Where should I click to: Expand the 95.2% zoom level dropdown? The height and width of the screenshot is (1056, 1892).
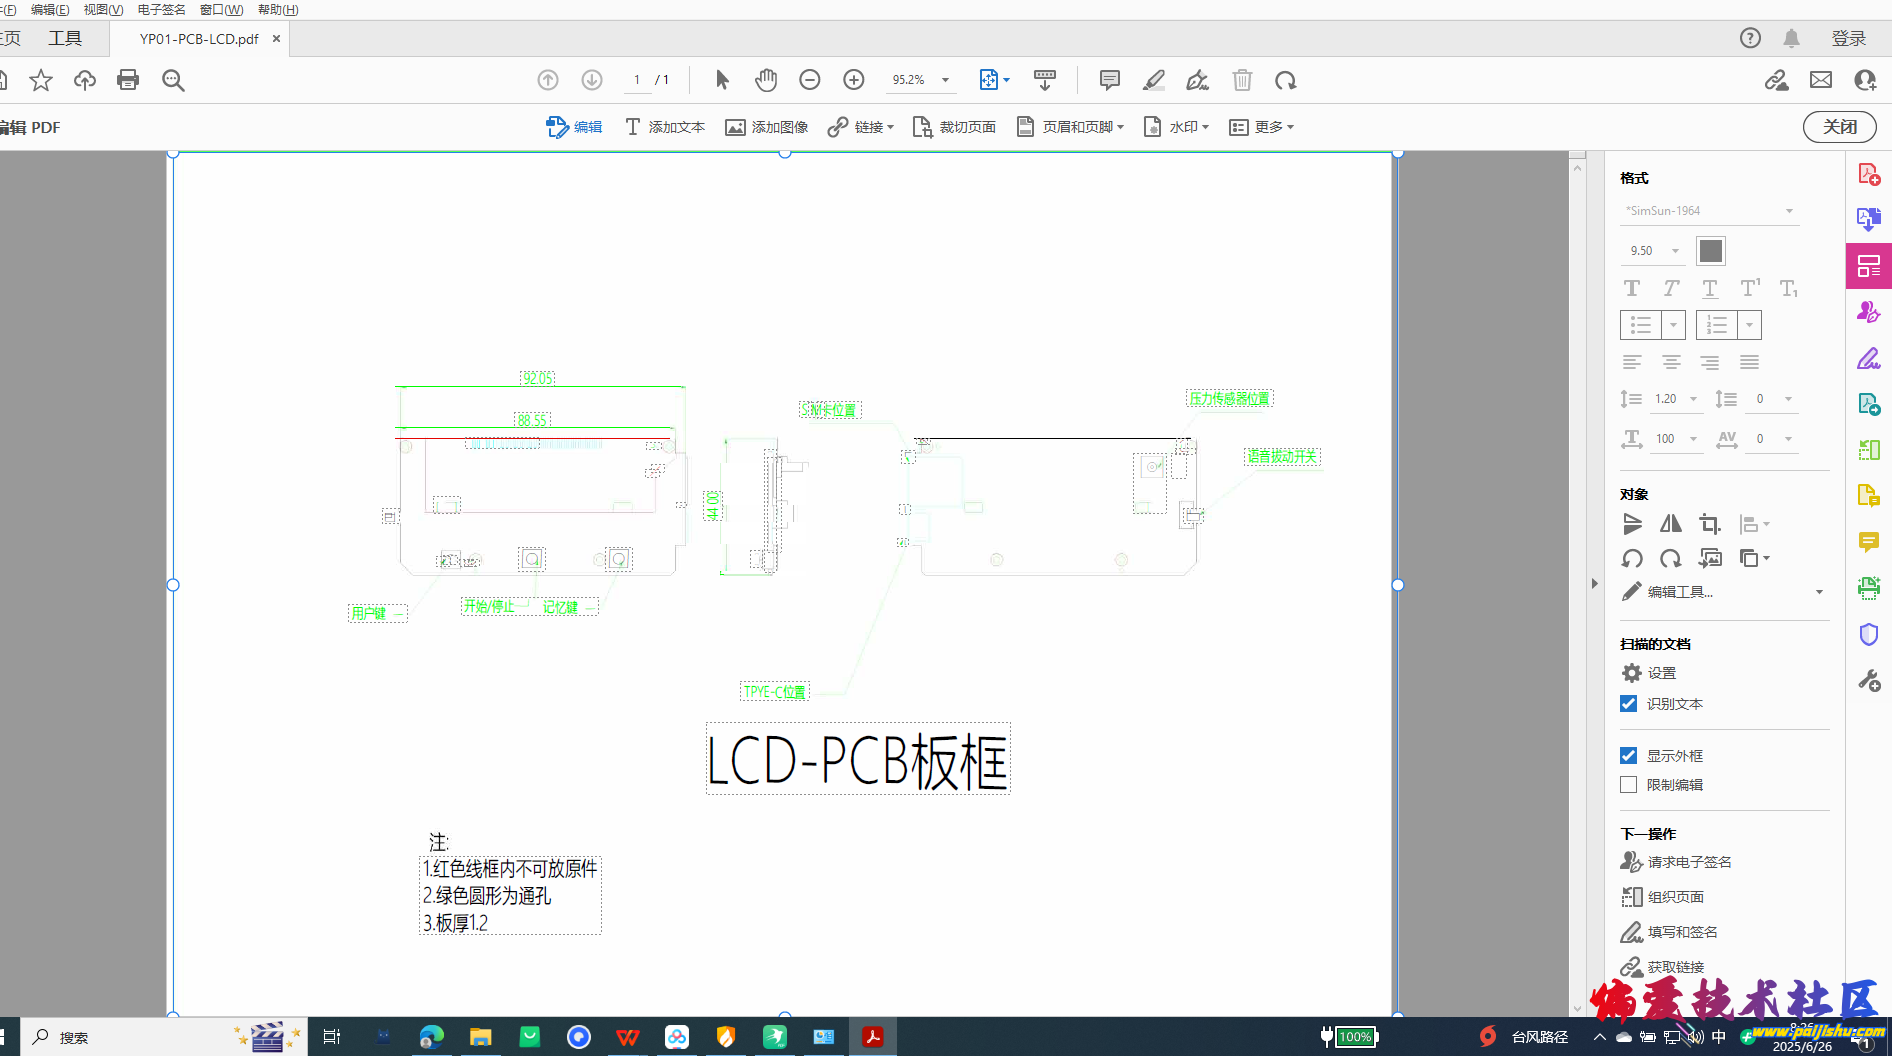click(x=945, y=80)
